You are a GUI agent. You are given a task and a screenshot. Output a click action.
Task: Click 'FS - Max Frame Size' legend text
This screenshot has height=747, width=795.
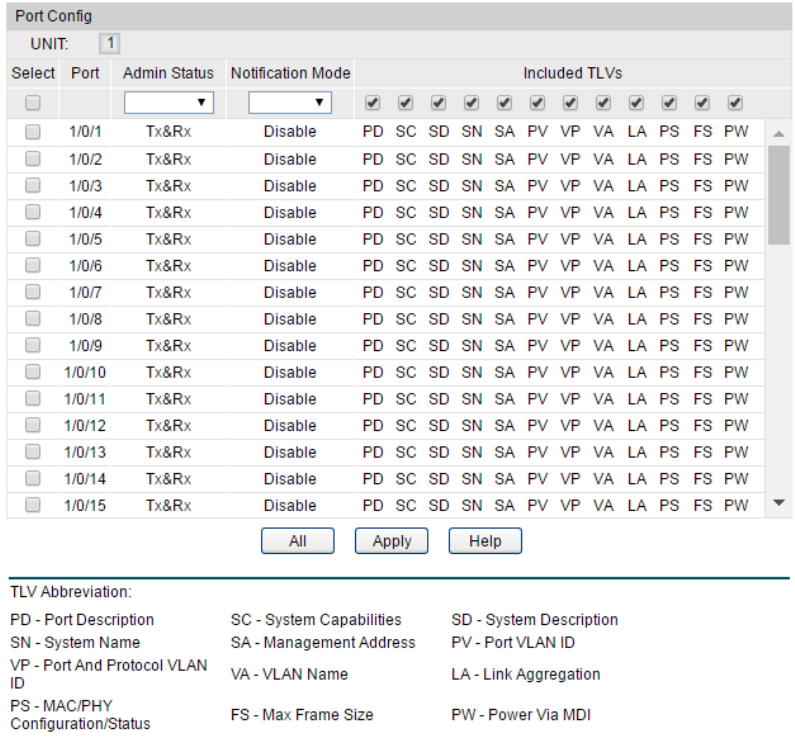point(302,715)
